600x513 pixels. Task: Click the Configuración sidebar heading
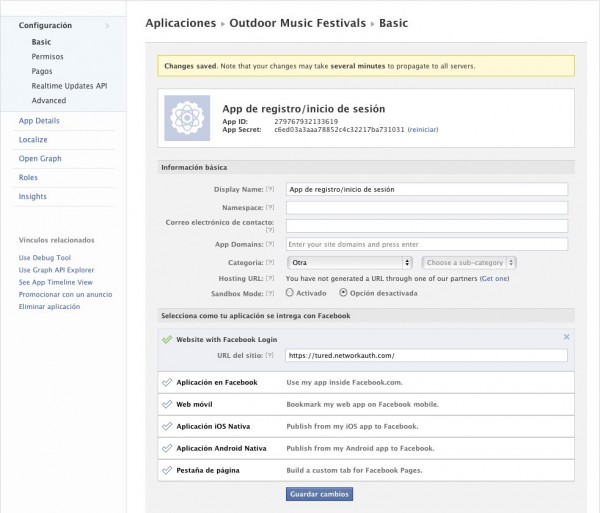45,25
